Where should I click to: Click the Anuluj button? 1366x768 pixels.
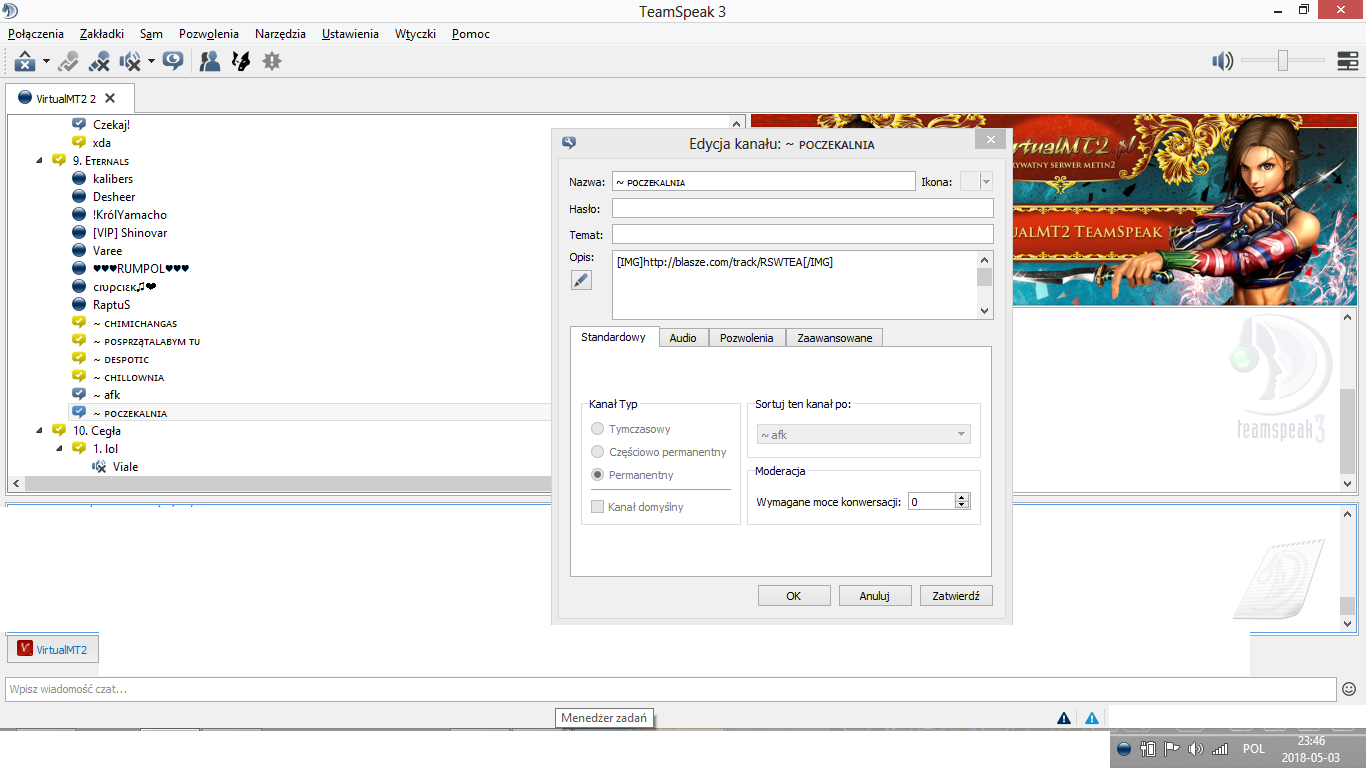[x=875, y=596]
